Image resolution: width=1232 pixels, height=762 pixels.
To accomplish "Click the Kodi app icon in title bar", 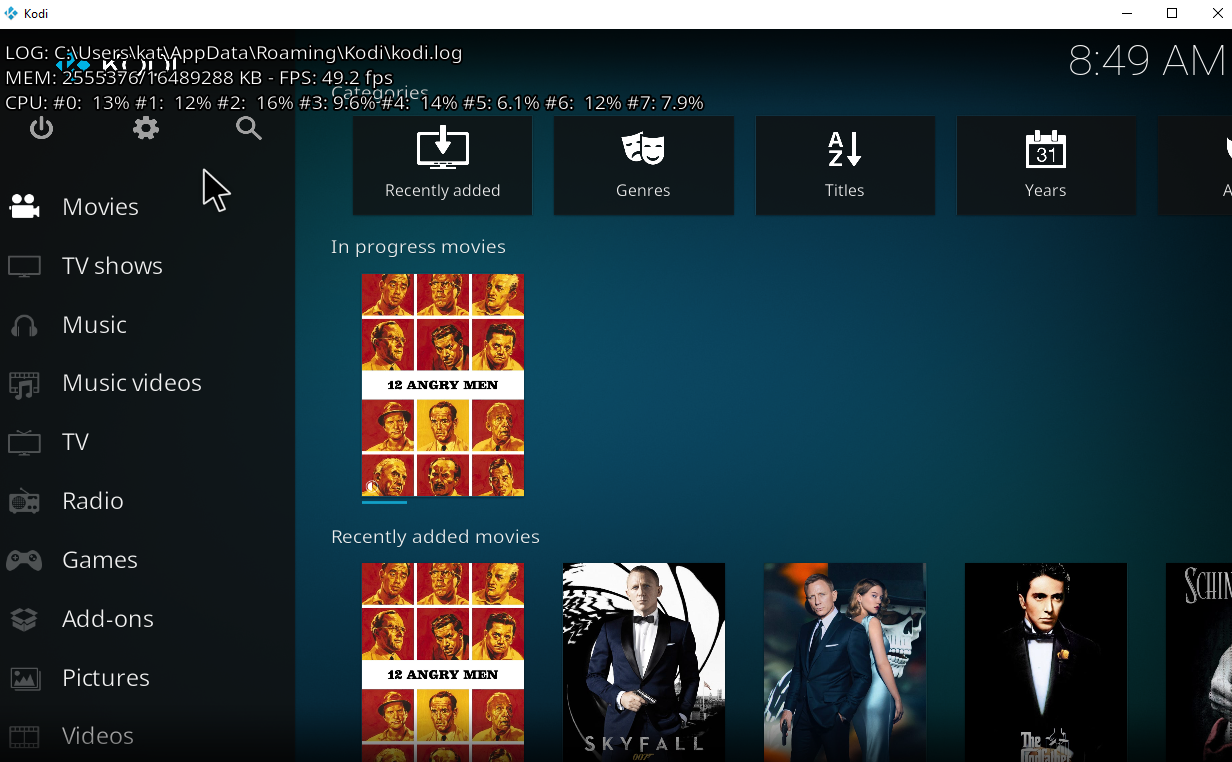I will 12,13.
